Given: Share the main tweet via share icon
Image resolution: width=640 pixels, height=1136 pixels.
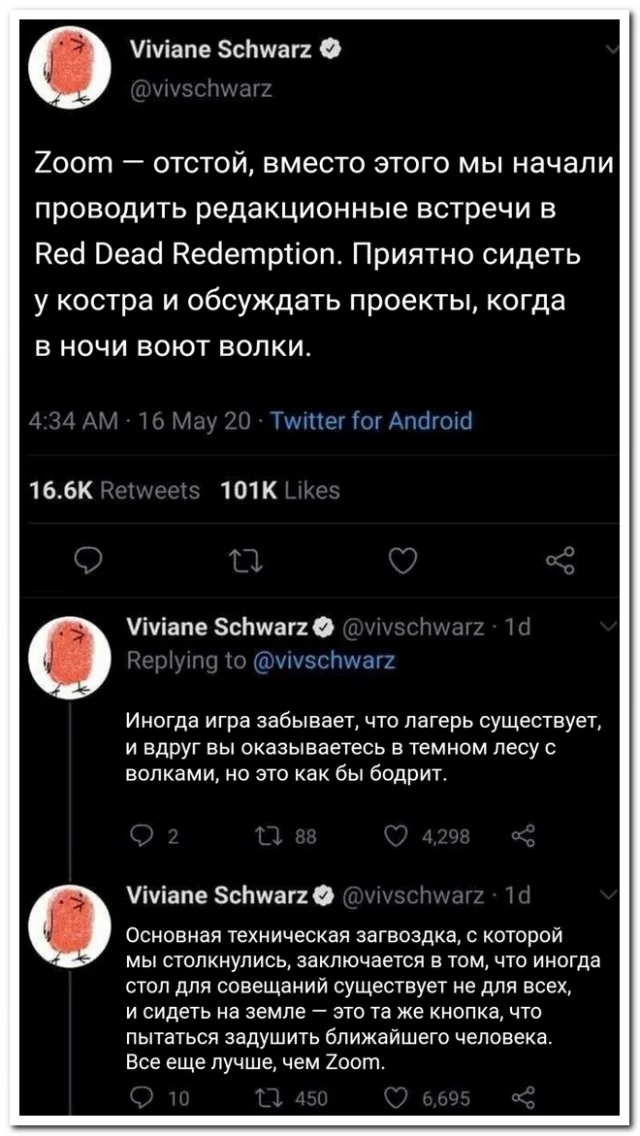Looking at the screenshot, I should pyautogui.click(x=561, y=565).
